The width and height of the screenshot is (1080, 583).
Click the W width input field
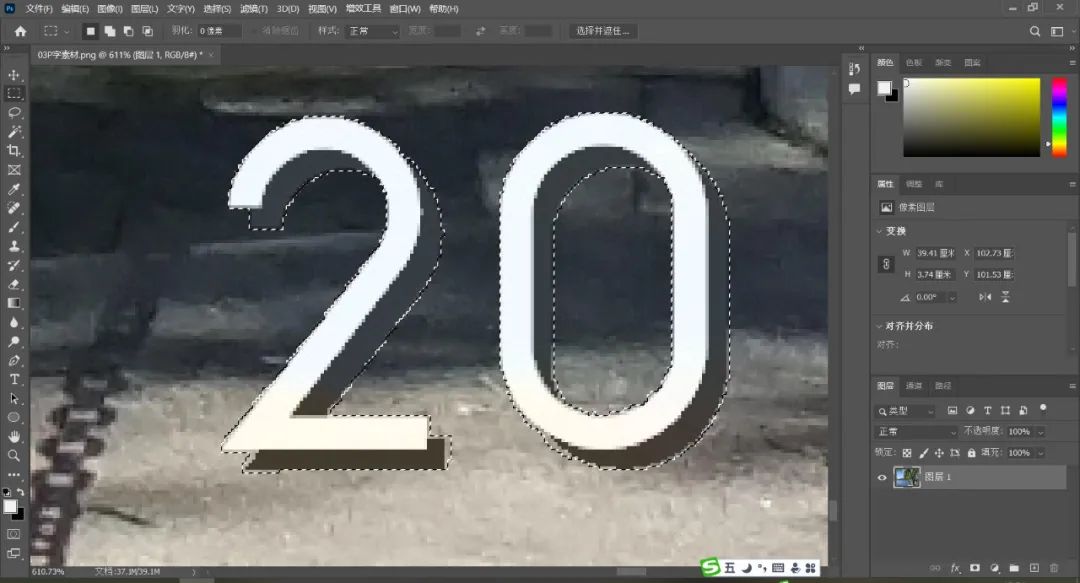pos(936,253)
